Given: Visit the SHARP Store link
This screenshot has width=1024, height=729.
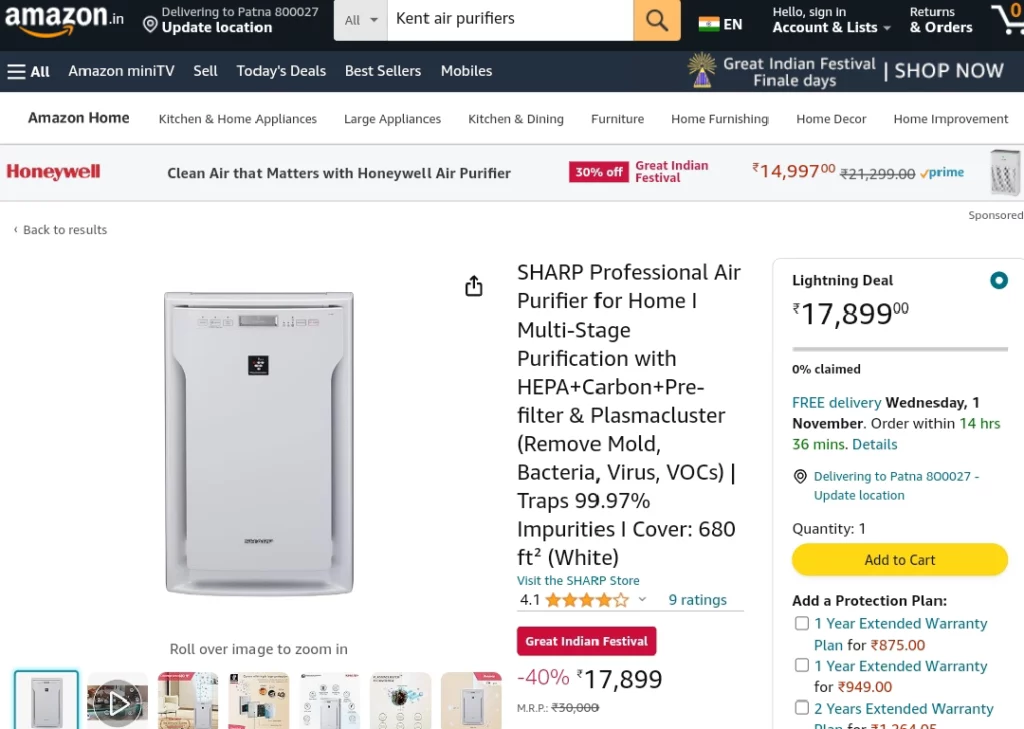Looking at the screenshot, I should point(578,580).
